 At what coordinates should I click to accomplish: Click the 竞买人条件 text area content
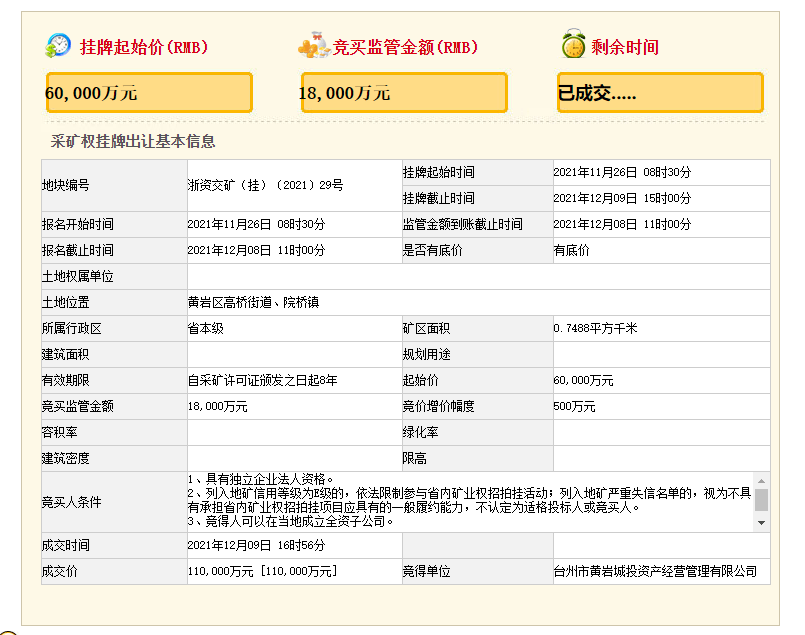coord(470,501)
